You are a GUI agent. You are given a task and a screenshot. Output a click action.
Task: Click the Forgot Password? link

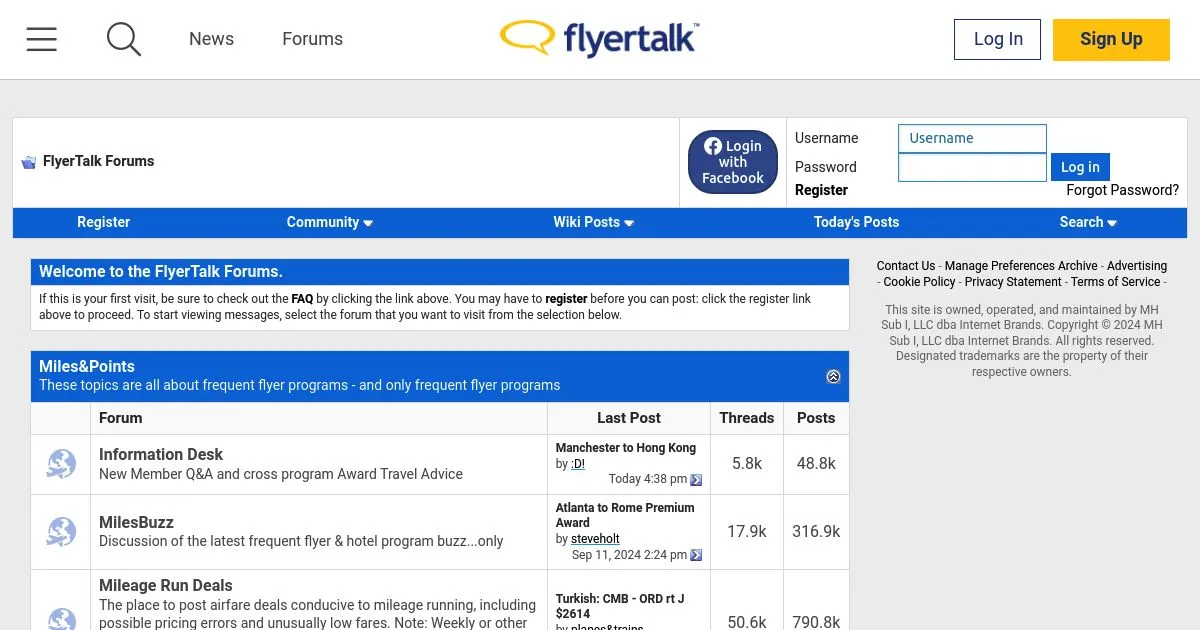(1122, 190)
